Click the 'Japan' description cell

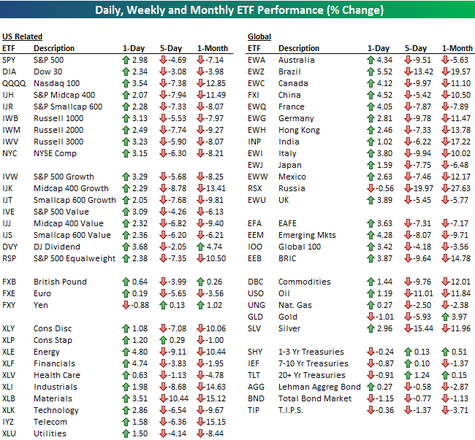click(x=290, y=165)
